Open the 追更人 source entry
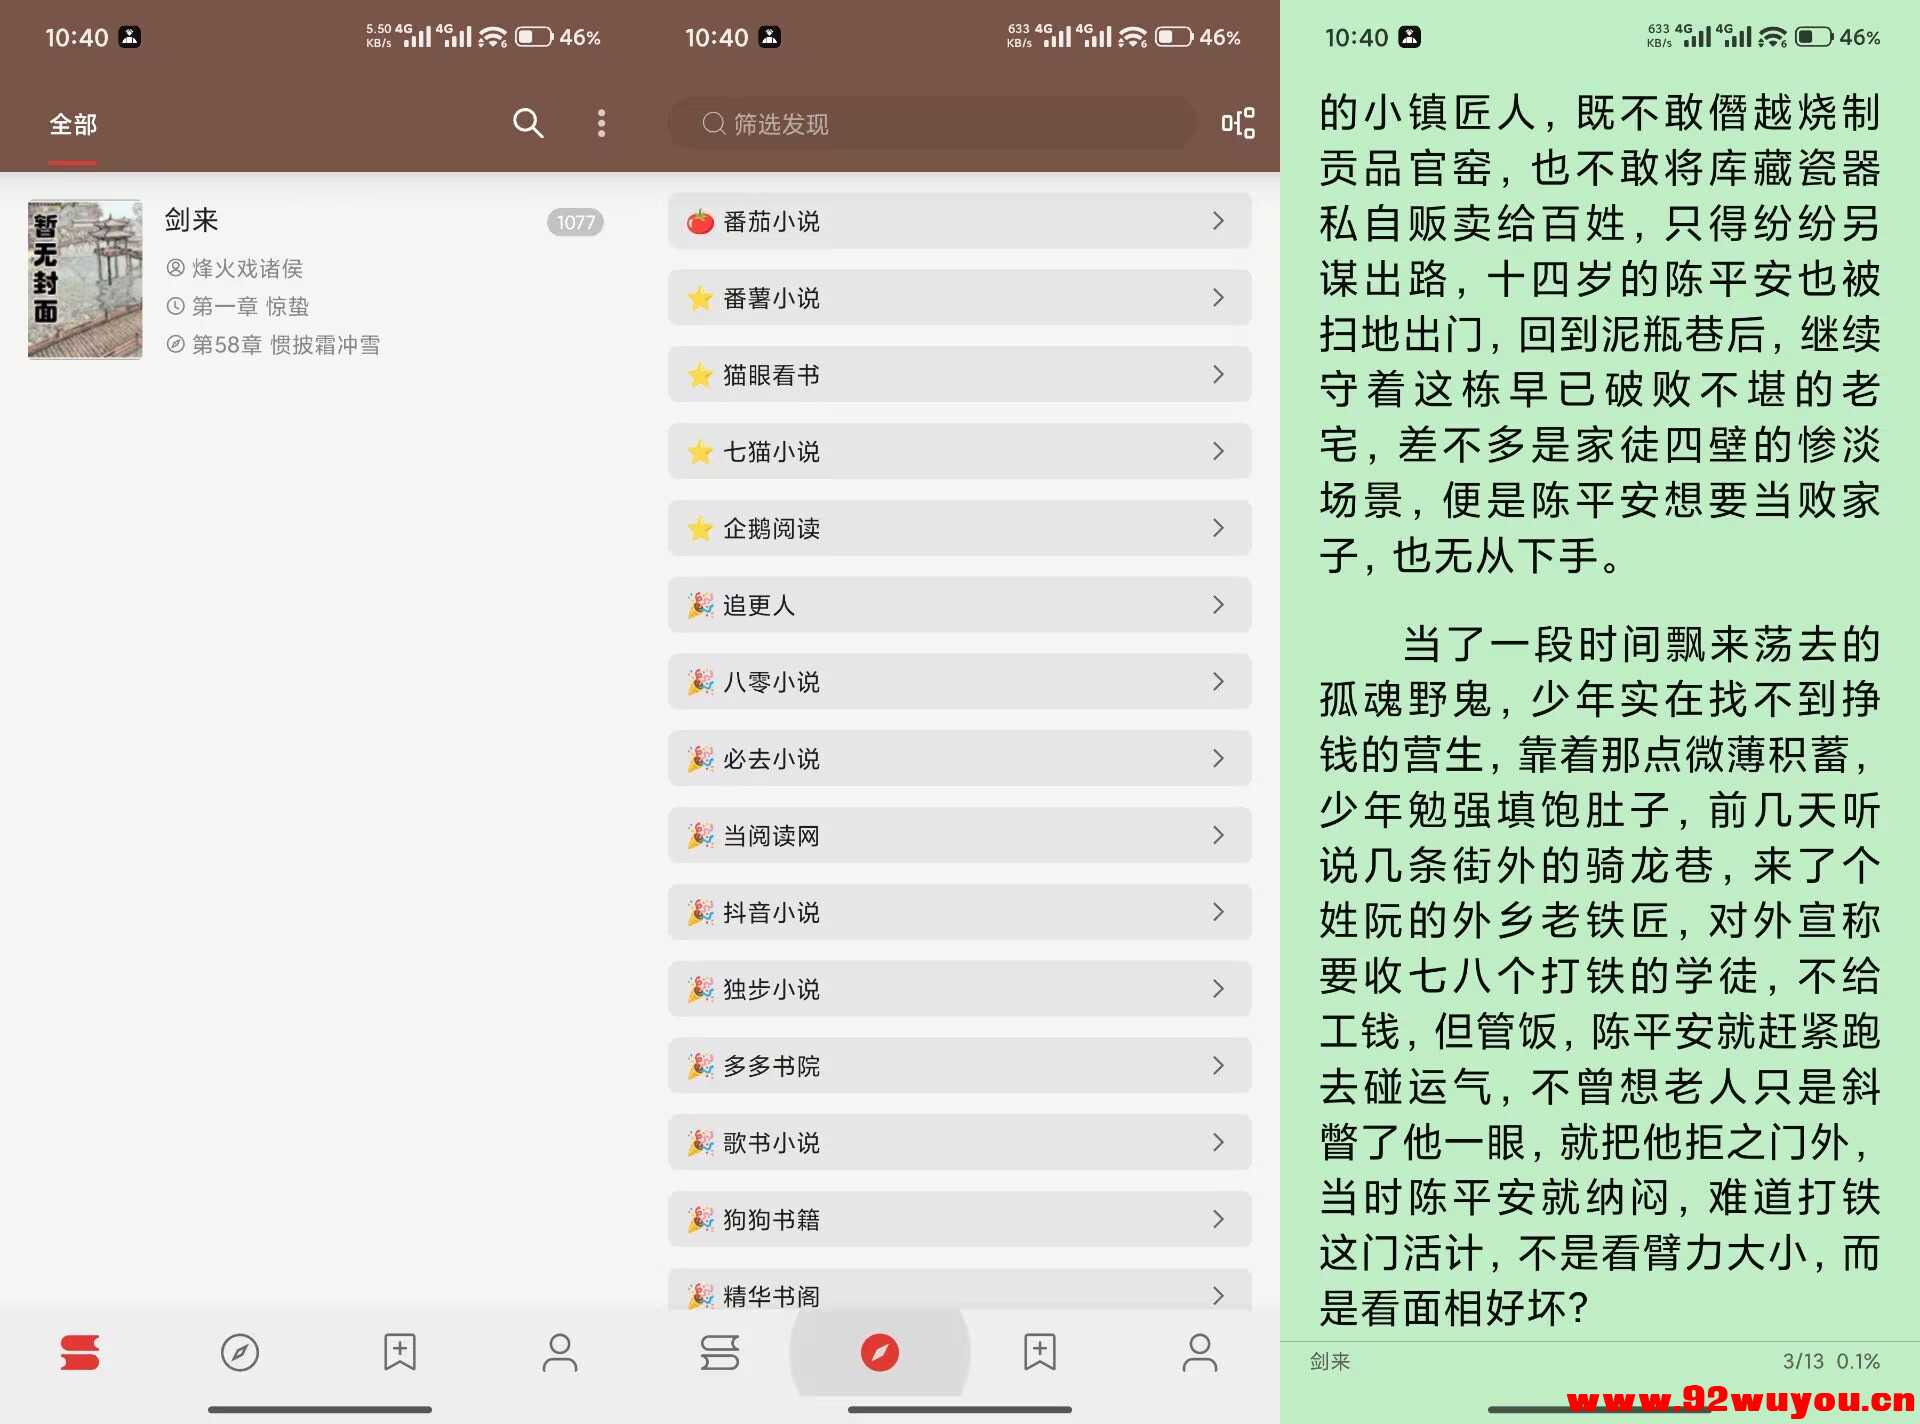 [x=958, y=605]
